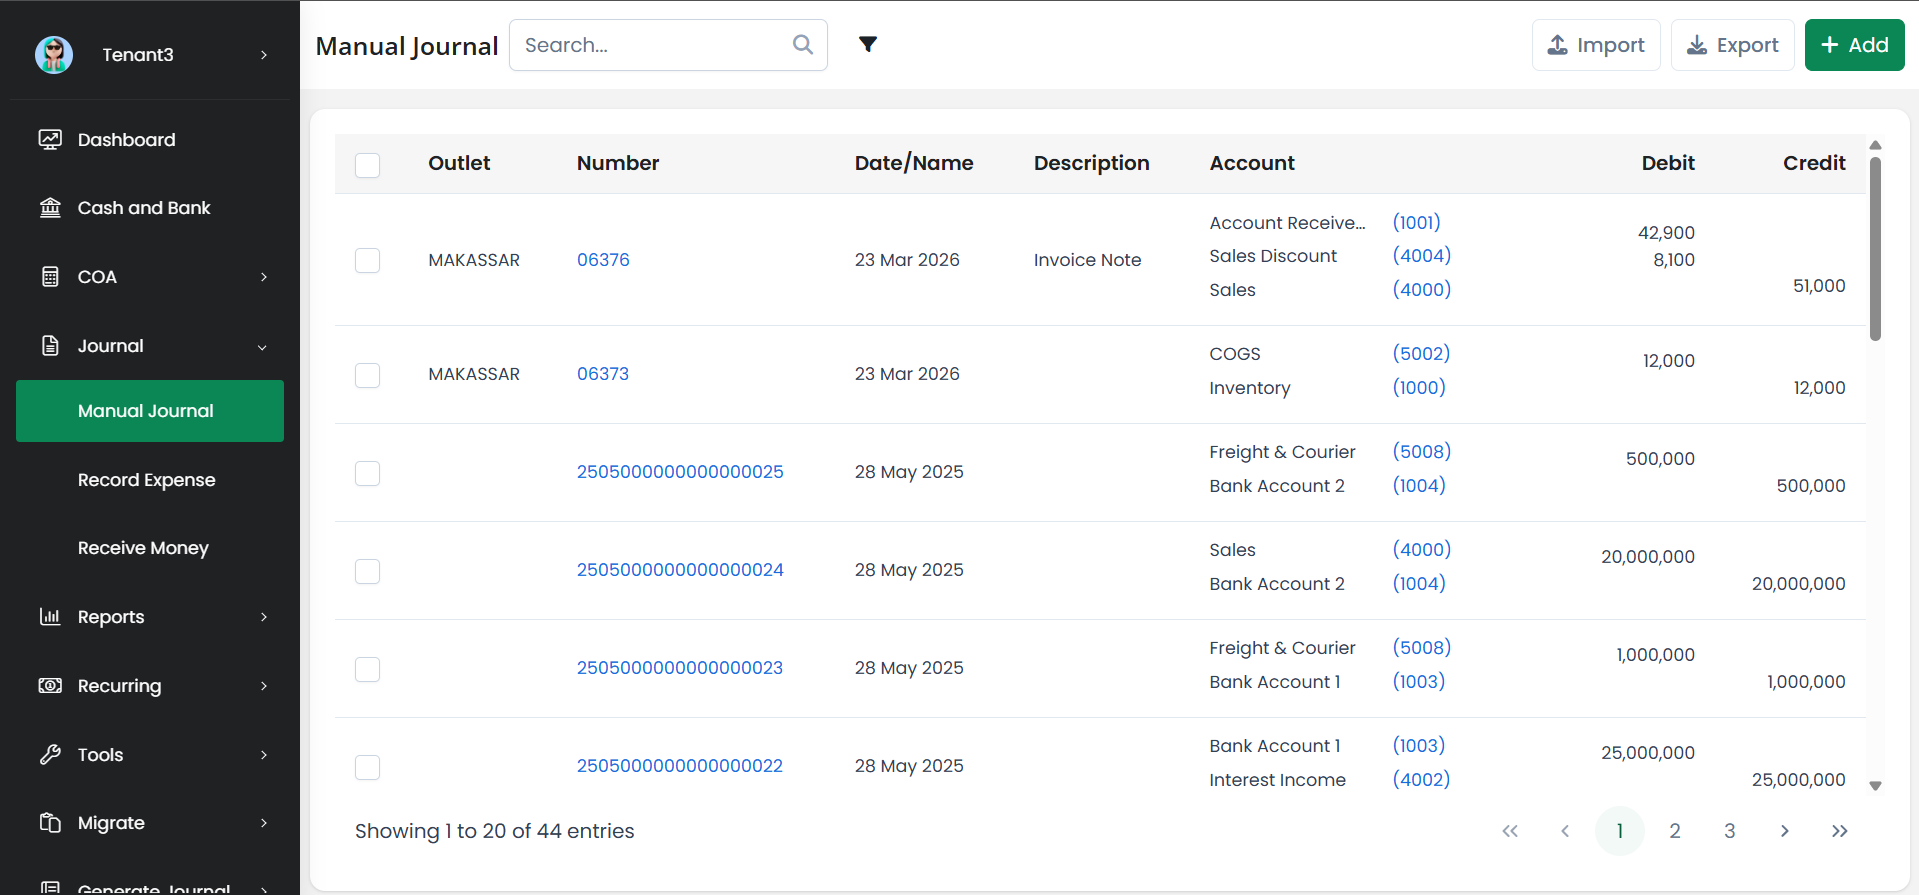Click the Import button

click(1596, 45)
